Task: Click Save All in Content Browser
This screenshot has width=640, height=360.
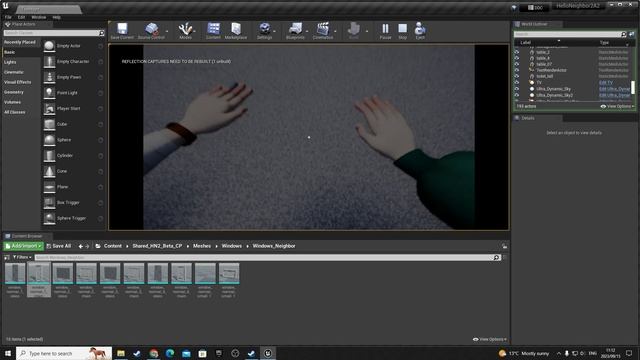Action: coord(59,246)
